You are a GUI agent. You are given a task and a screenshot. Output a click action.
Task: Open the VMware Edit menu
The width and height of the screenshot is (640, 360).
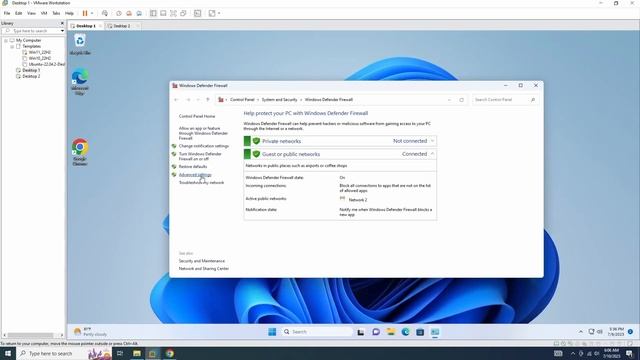coord(19,13)
